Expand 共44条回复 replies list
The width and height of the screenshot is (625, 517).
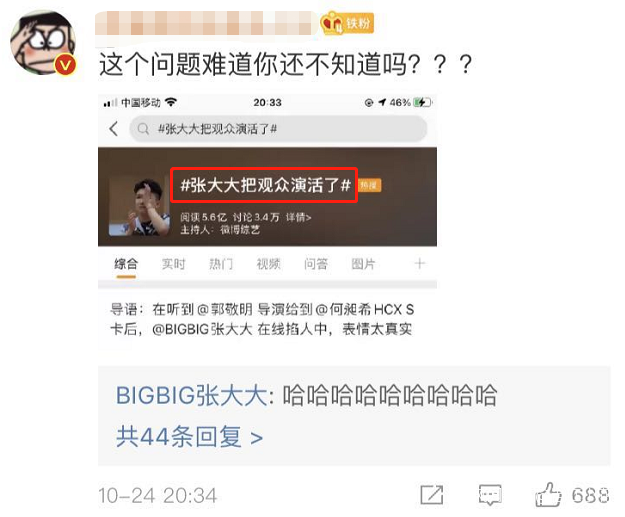point(189,437)
